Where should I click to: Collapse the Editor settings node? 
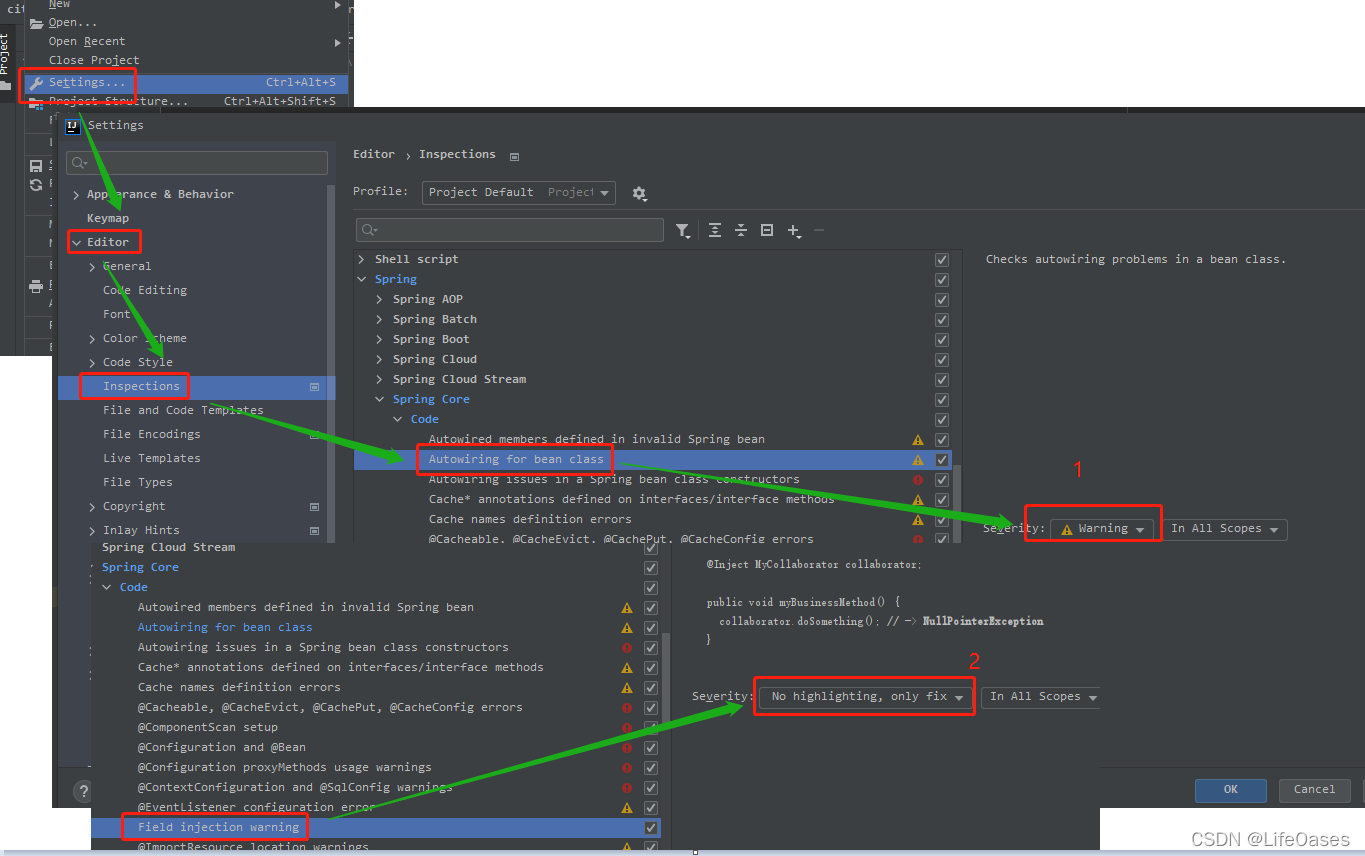76,243
